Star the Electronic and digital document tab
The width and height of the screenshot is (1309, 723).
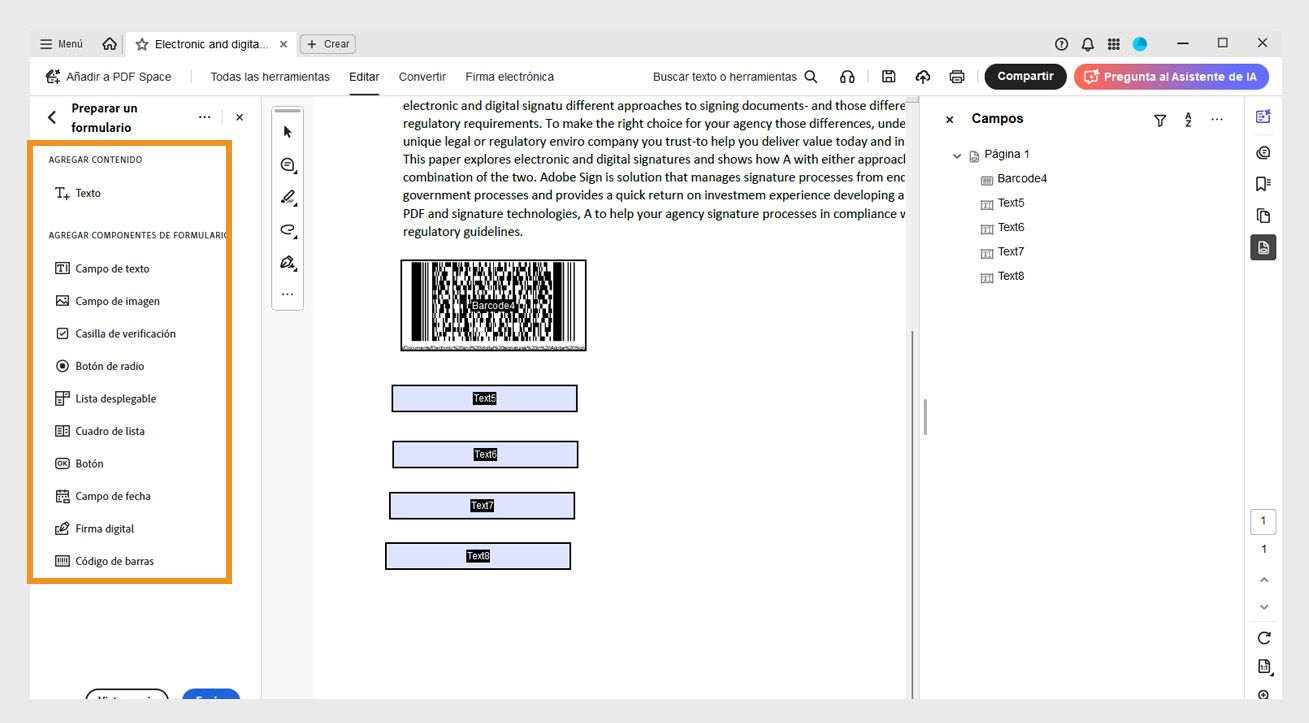click(x=142, y=44)
